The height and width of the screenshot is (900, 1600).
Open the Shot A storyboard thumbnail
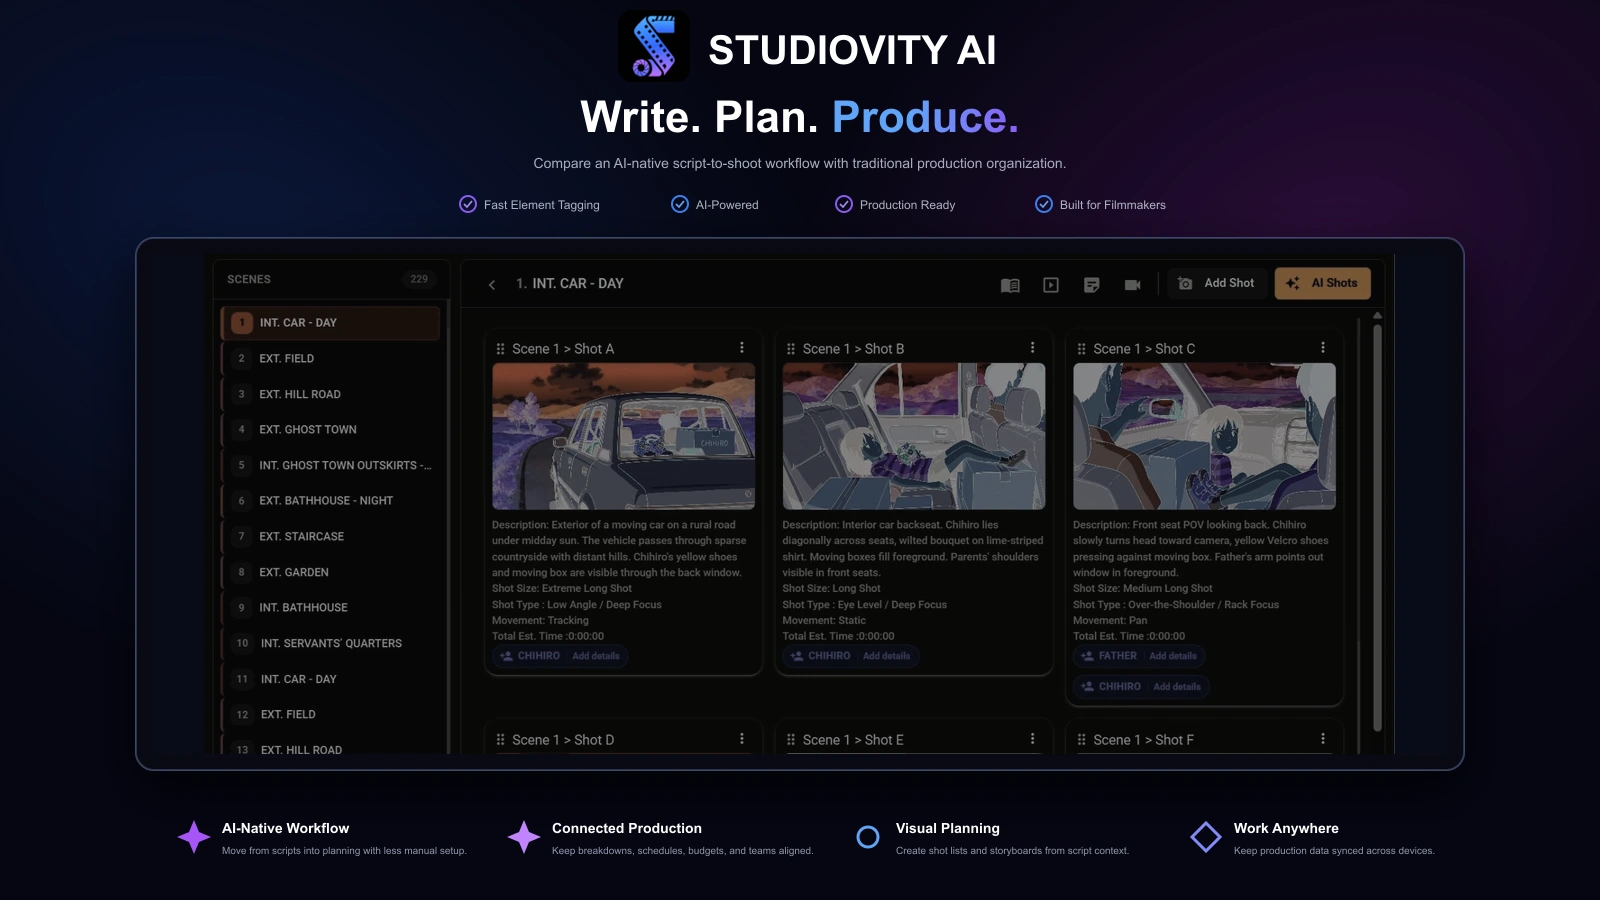(x=623, y=436)
